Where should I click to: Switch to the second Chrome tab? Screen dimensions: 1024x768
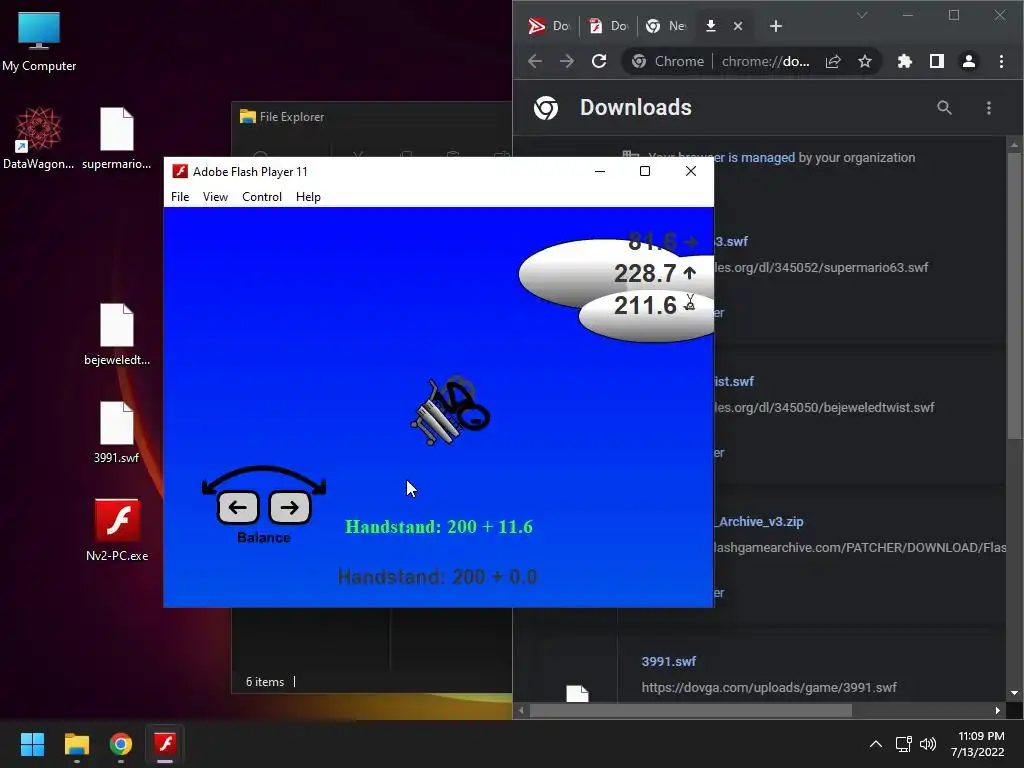pyautogui.click(x=608, y=26)
